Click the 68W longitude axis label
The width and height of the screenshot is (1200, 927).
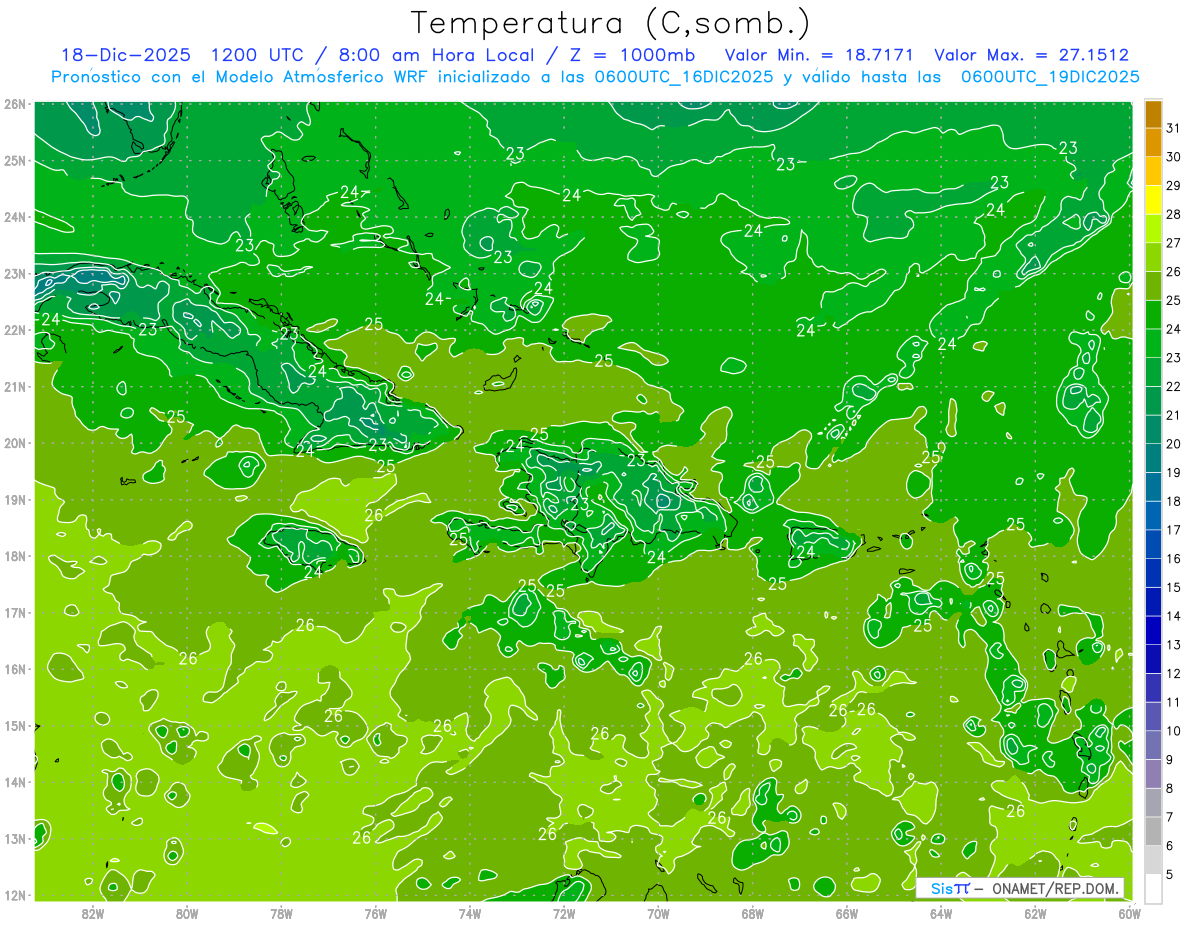(x=752, y=913)
